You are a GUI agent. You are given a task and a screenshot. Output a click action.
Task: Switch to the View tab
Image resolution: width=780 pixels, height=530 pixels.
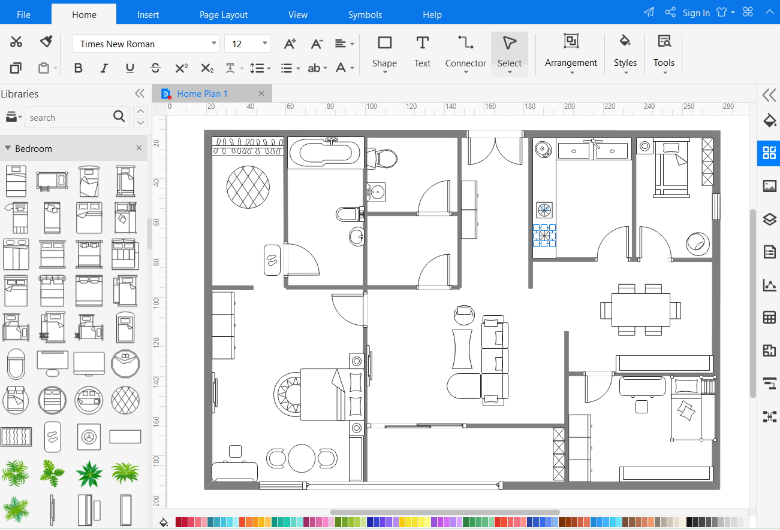coord(297,14)
